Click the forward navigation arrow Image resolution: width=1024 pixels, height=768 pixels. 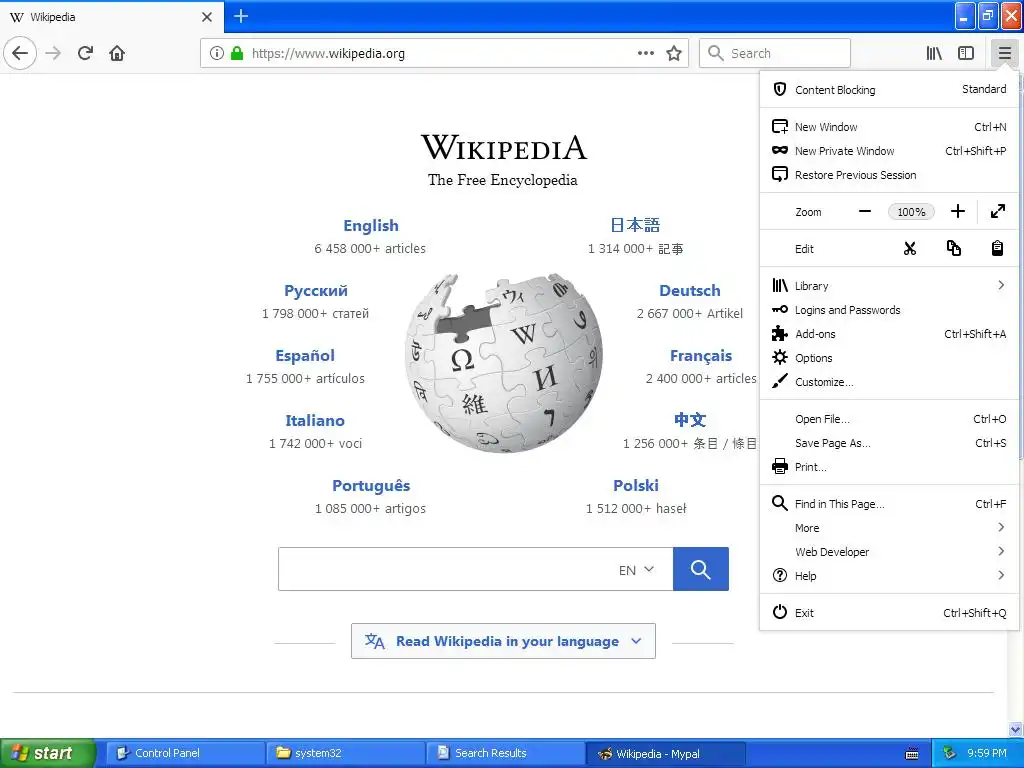click(x=53, y=53)
